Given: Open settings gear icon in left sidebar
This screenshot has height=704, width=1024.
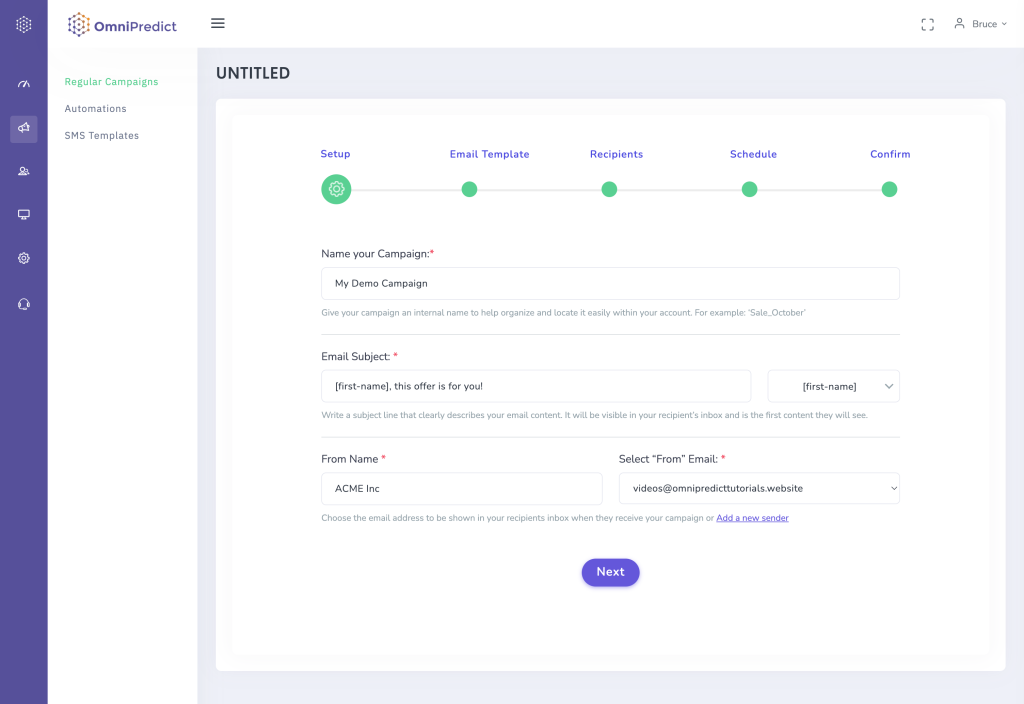Looking at the screenshot, I should [24, 258].
